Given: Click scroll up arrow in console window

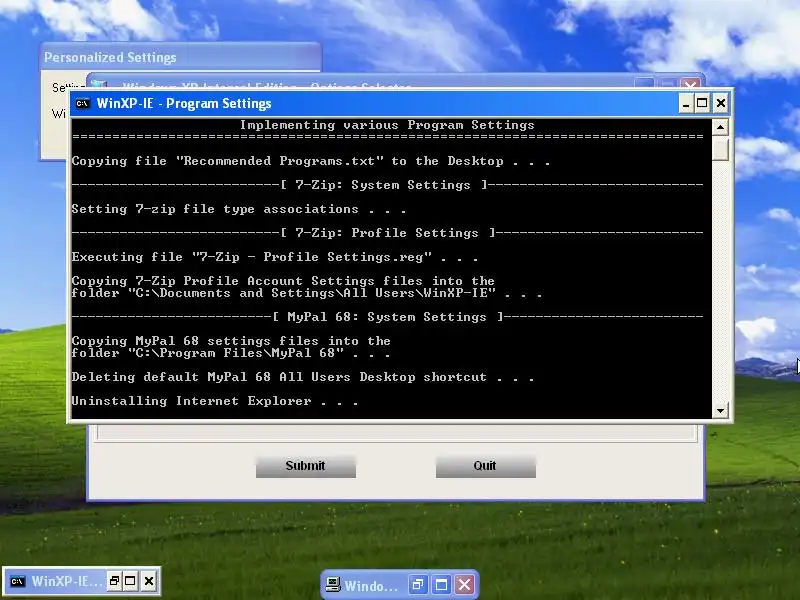Looking at the screenshot, I should [720, 127].
